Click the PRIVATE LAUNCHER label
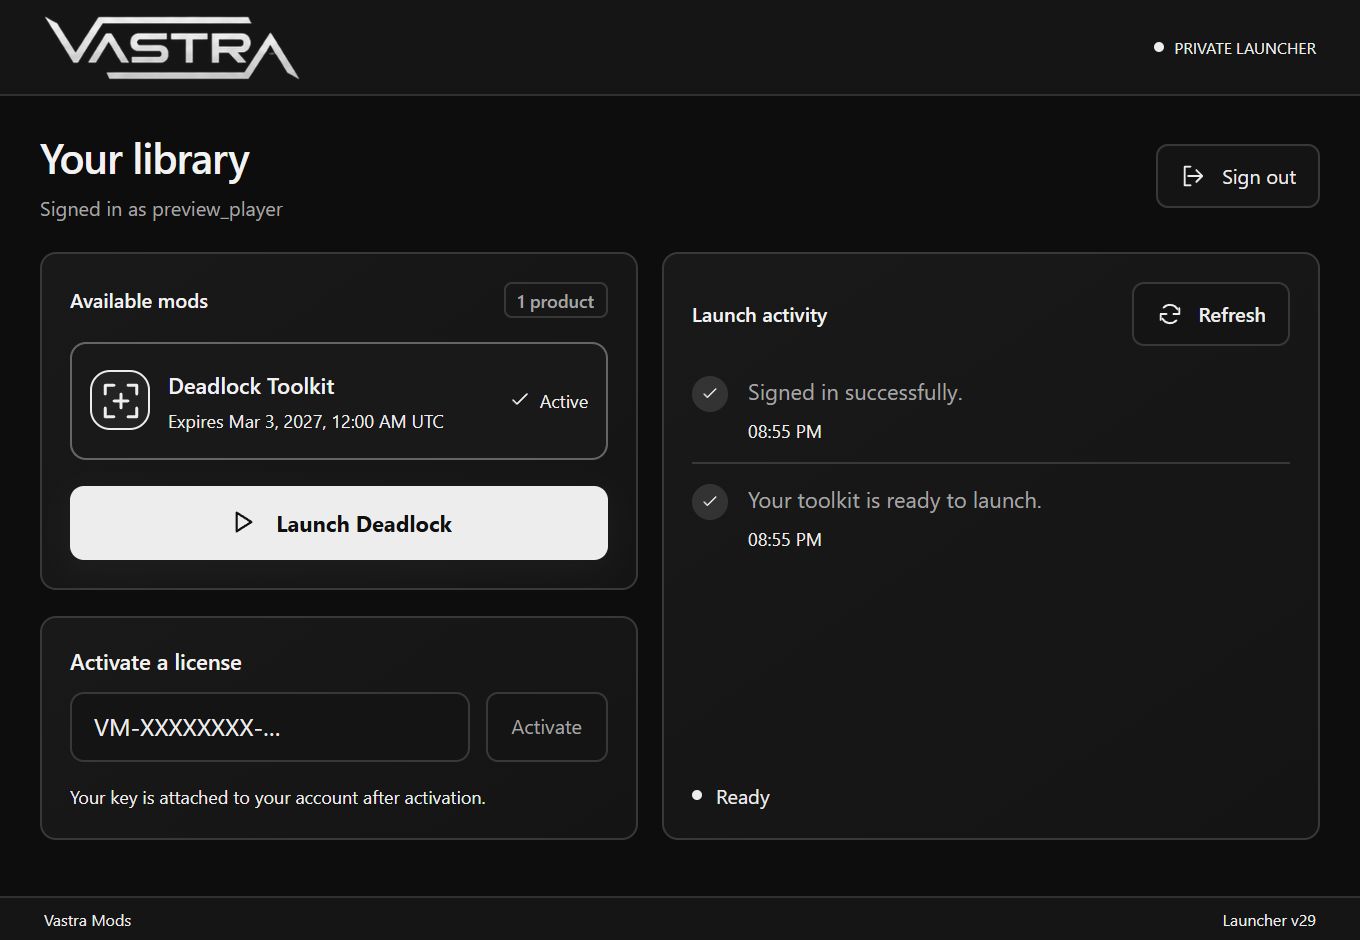Image resolution: width=1360 pixels, height=940 pixels. (1245, 48)
